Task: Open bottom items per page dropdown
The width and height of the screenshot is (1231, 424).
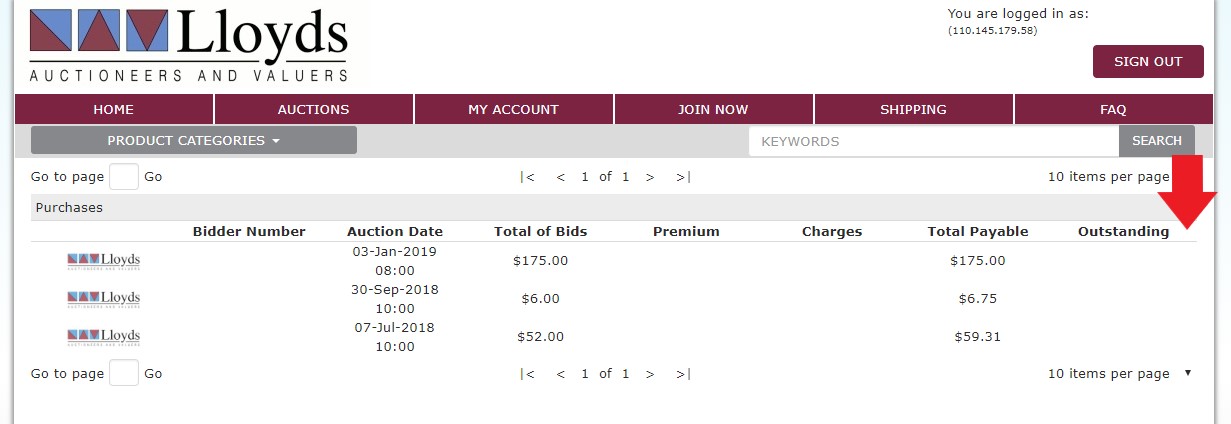Action: click(1119, 374)
